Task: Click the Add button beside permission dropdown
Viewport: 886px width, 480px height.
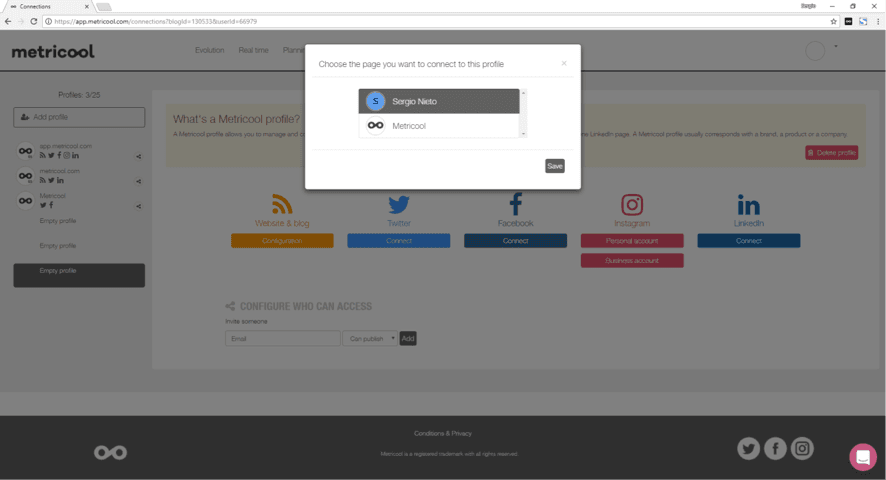Action: pyautogui.click(x=408, y=339)
